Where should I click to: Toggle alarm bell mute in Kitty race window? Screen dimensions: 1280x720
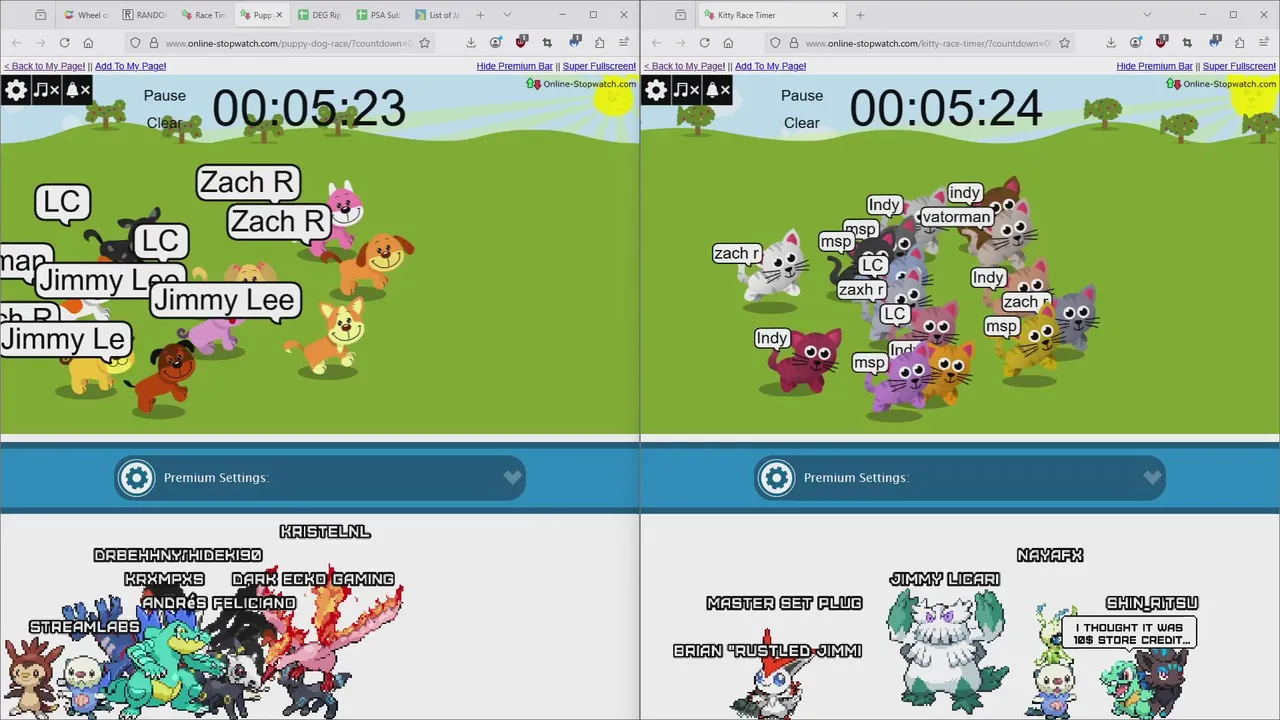[x=717, y=90]
